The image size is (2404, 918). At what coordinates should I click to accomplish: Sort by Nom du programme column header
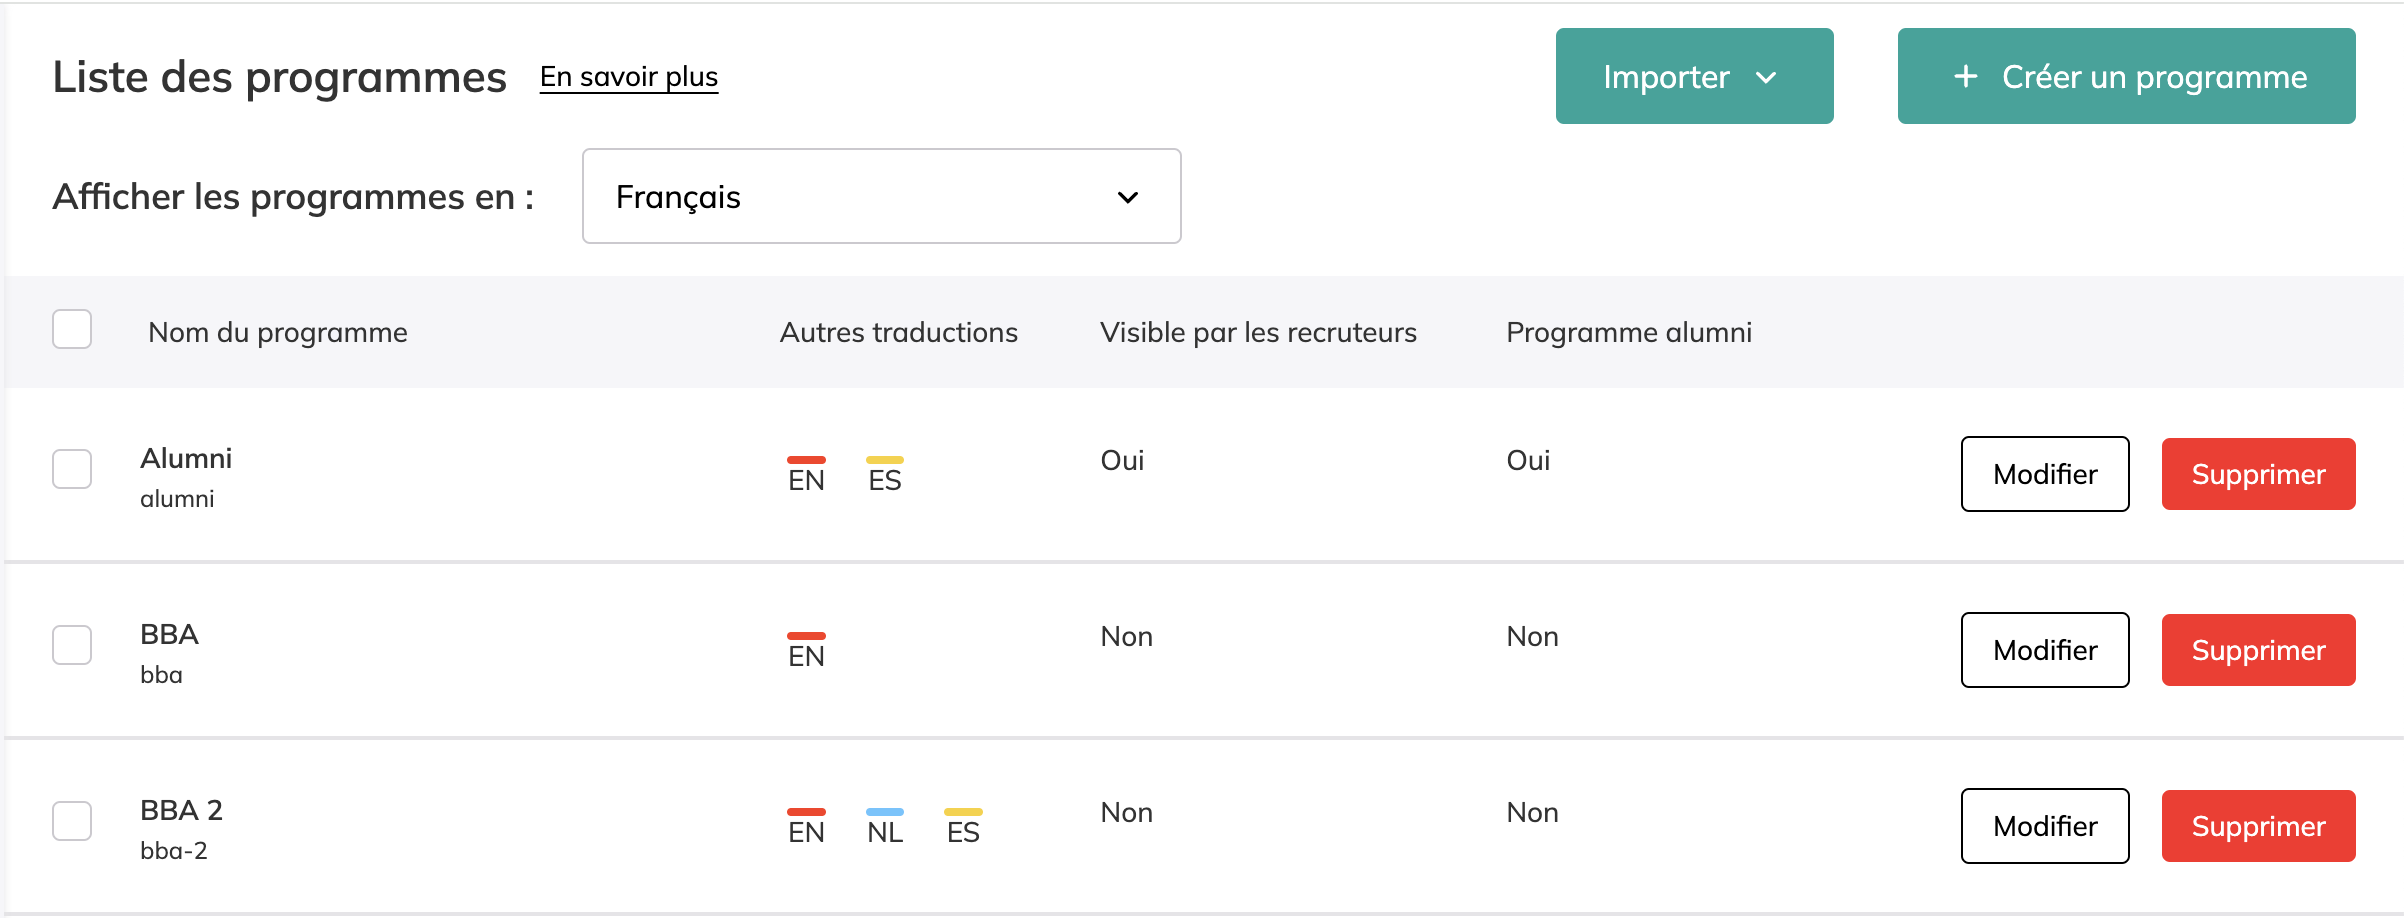[x=277, y=332]
